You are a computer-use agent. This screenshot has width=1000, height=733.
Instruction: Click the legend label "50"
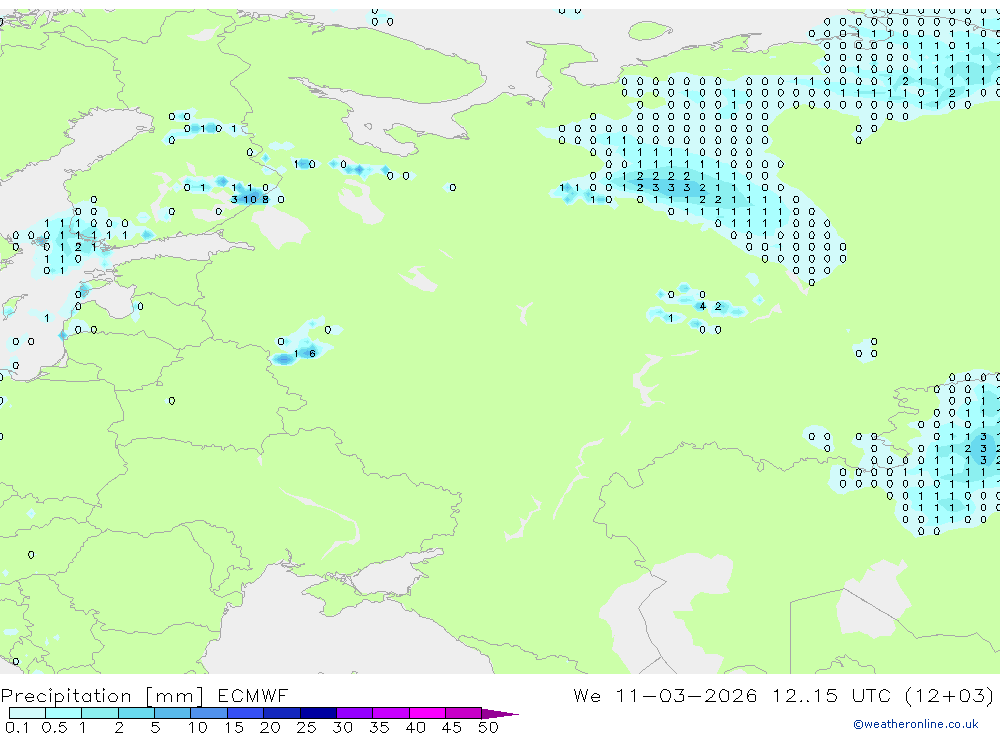(x=488, y=727)
